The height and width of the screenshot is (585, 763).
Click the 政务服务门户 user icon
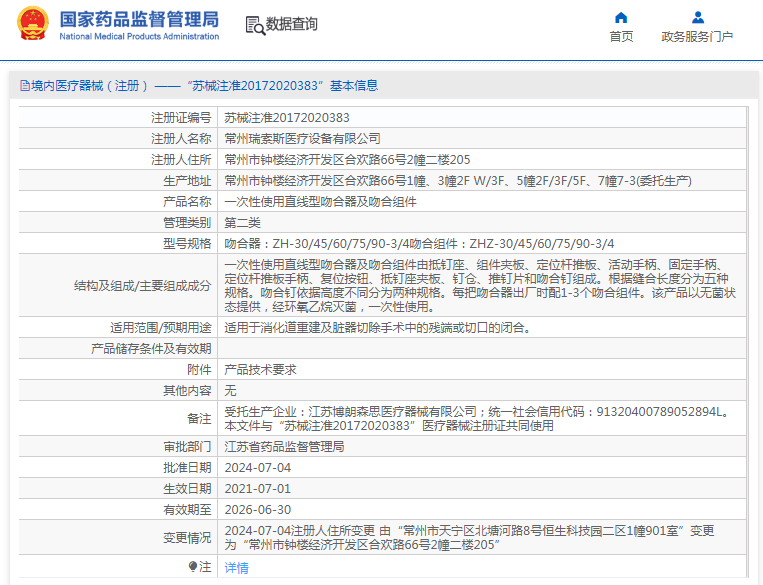698,18
